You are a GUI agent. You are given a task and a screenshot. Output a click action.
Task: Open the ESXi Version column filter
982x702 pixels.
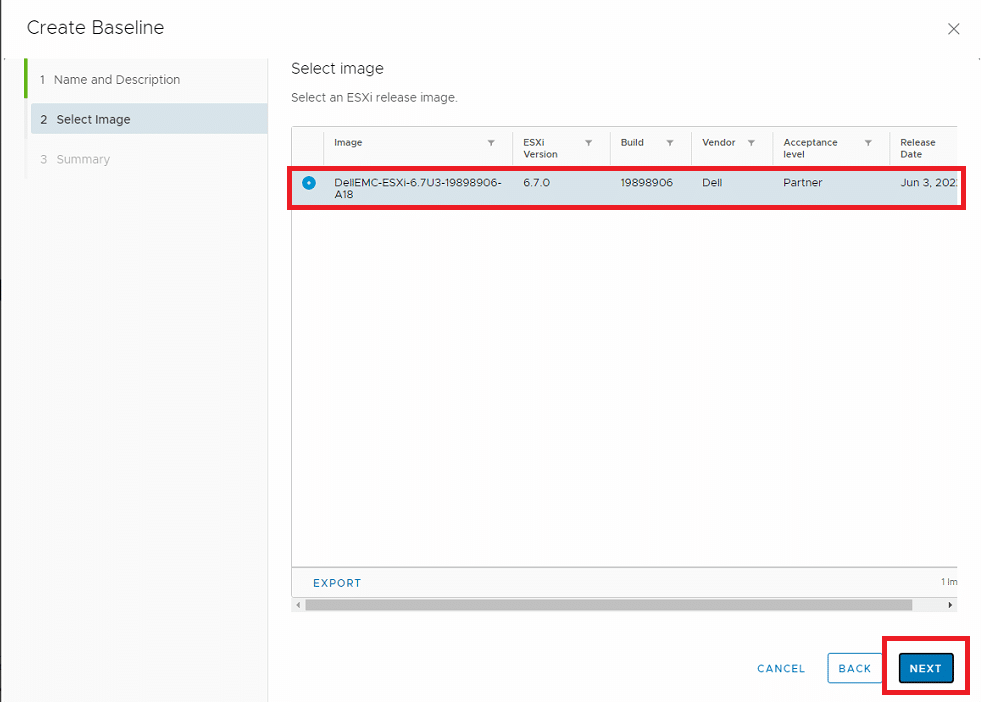pos(589,143)
